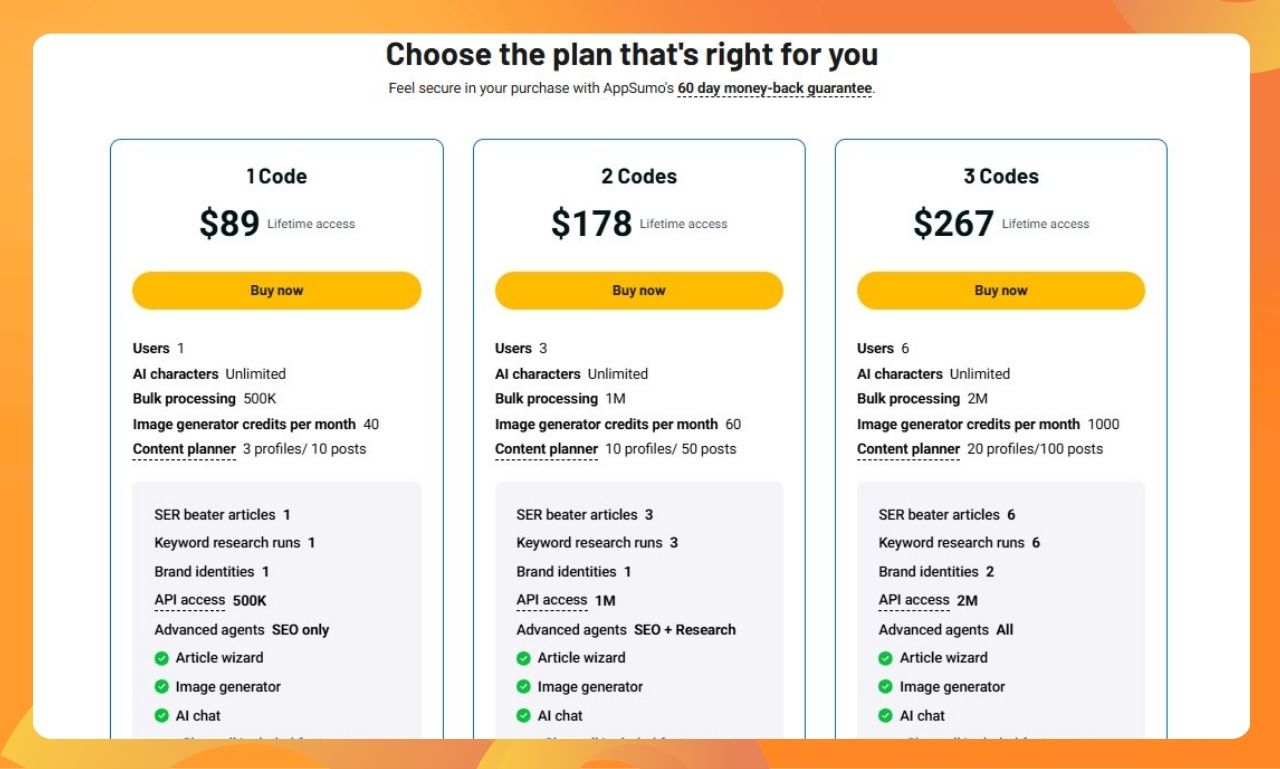Click the green checkmark beside Article wizard in 2 Codes plan
The image size is (1280, 769).
[523, 658]
